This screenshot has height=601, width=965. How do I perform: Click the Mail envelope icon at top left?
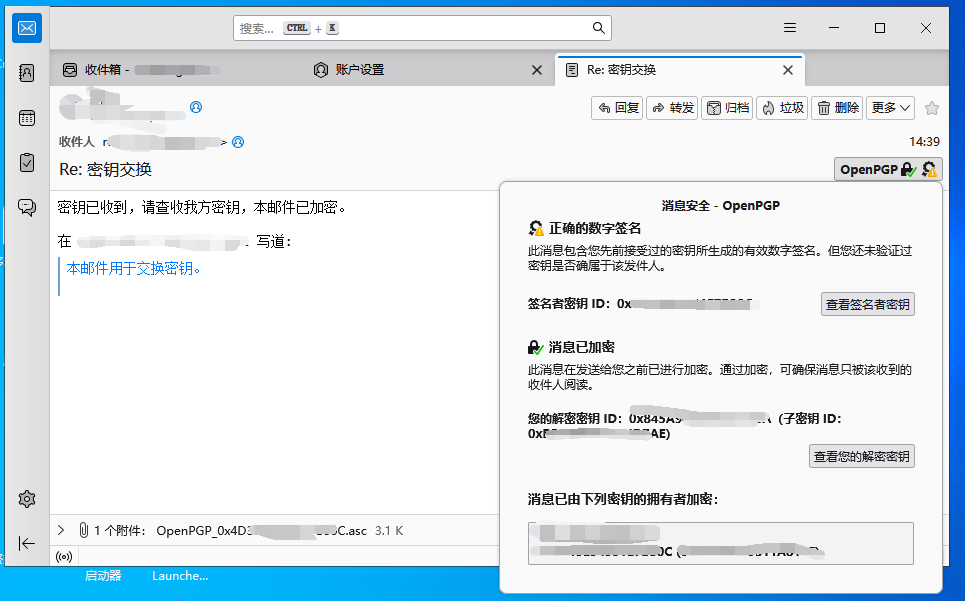27,28
